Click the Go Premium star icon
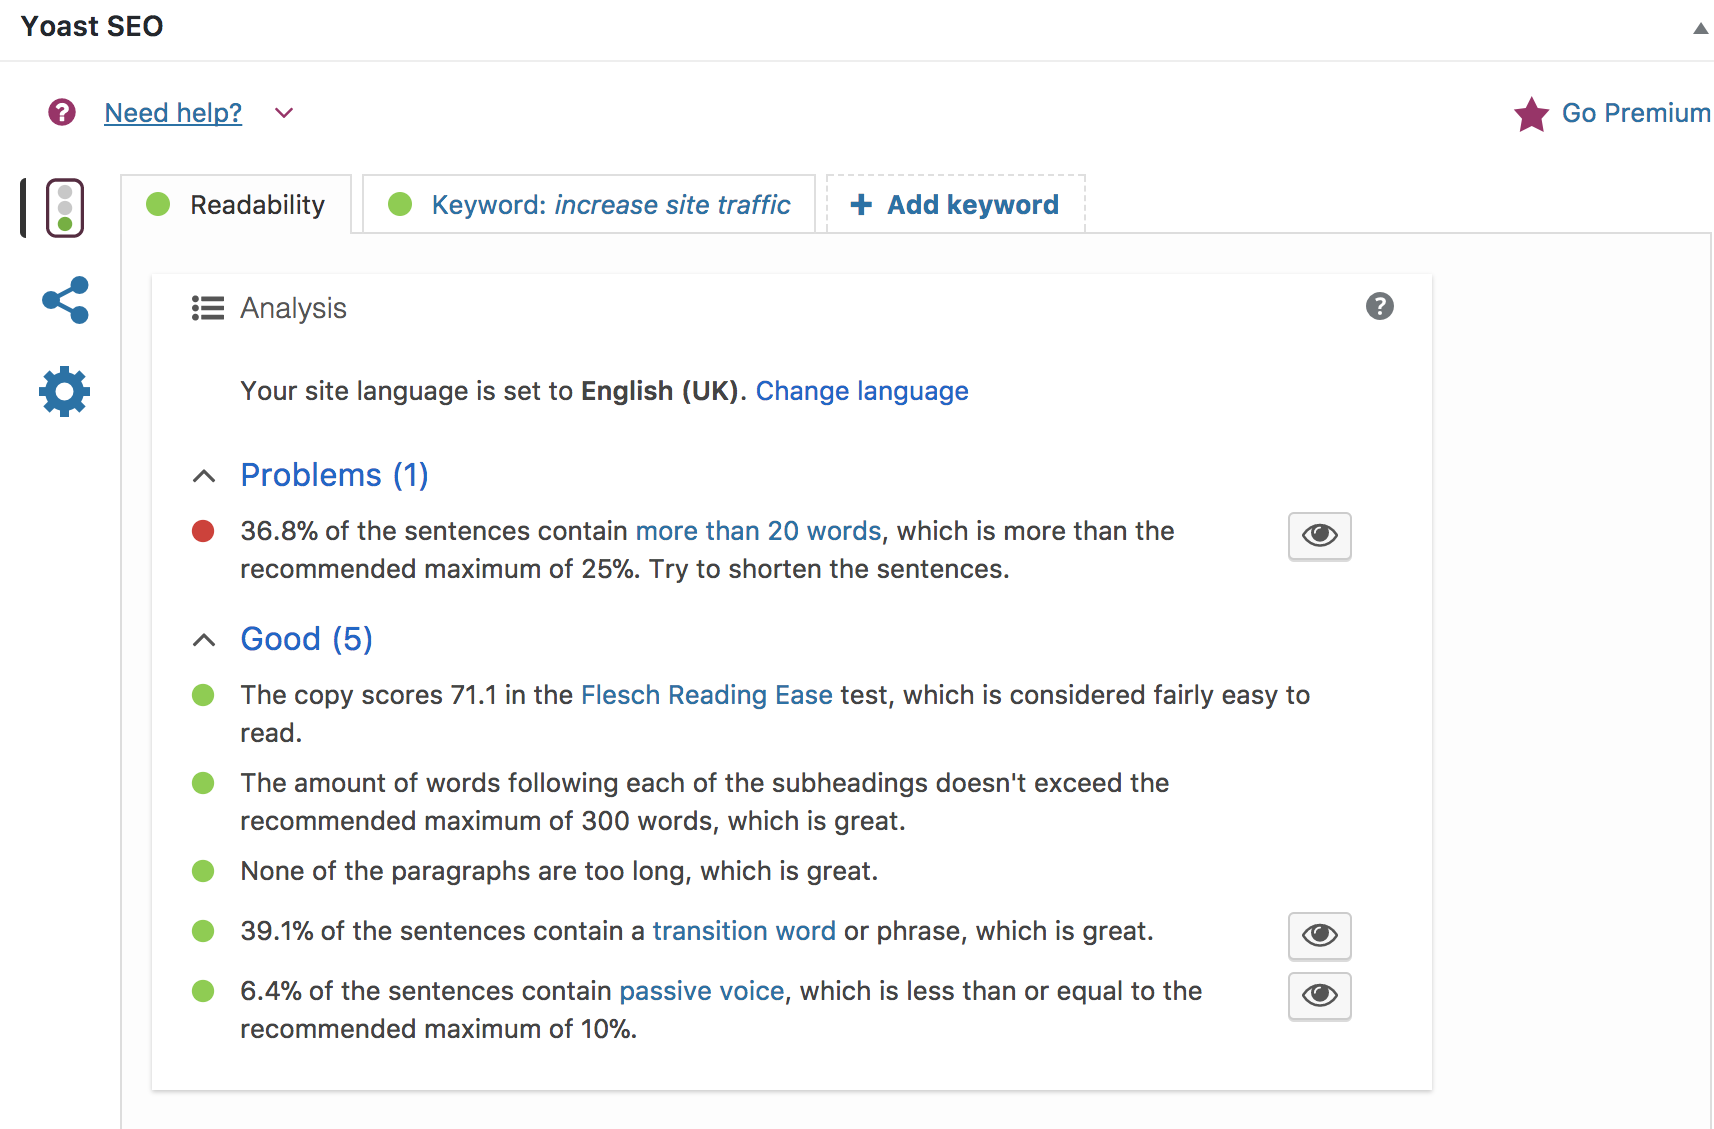The image size is (1714, 1129). pyautogui.click(x=1531, y=114)
